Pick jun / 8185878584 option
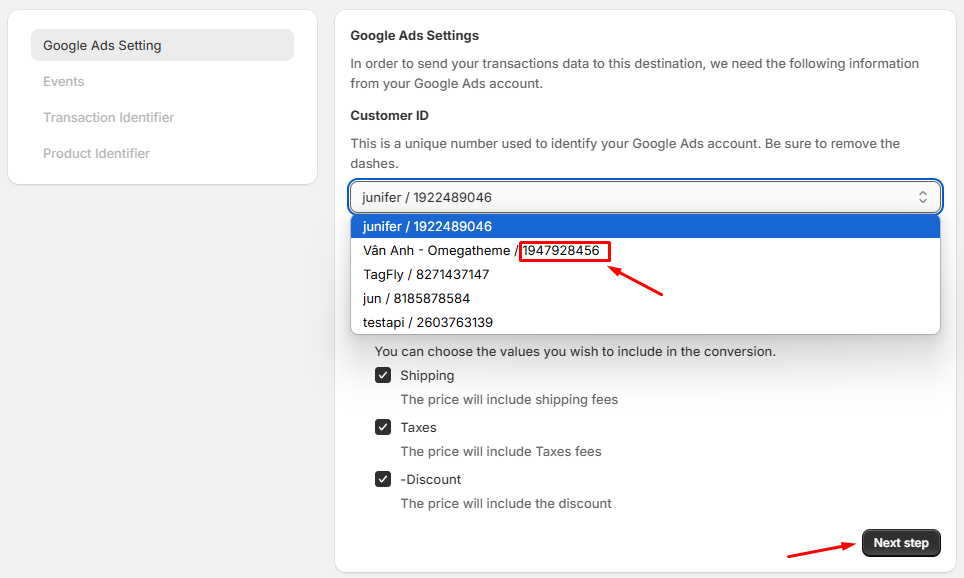The width and height of the screenshot is (964, 578). pyautogui.click(x=645, y=298)
